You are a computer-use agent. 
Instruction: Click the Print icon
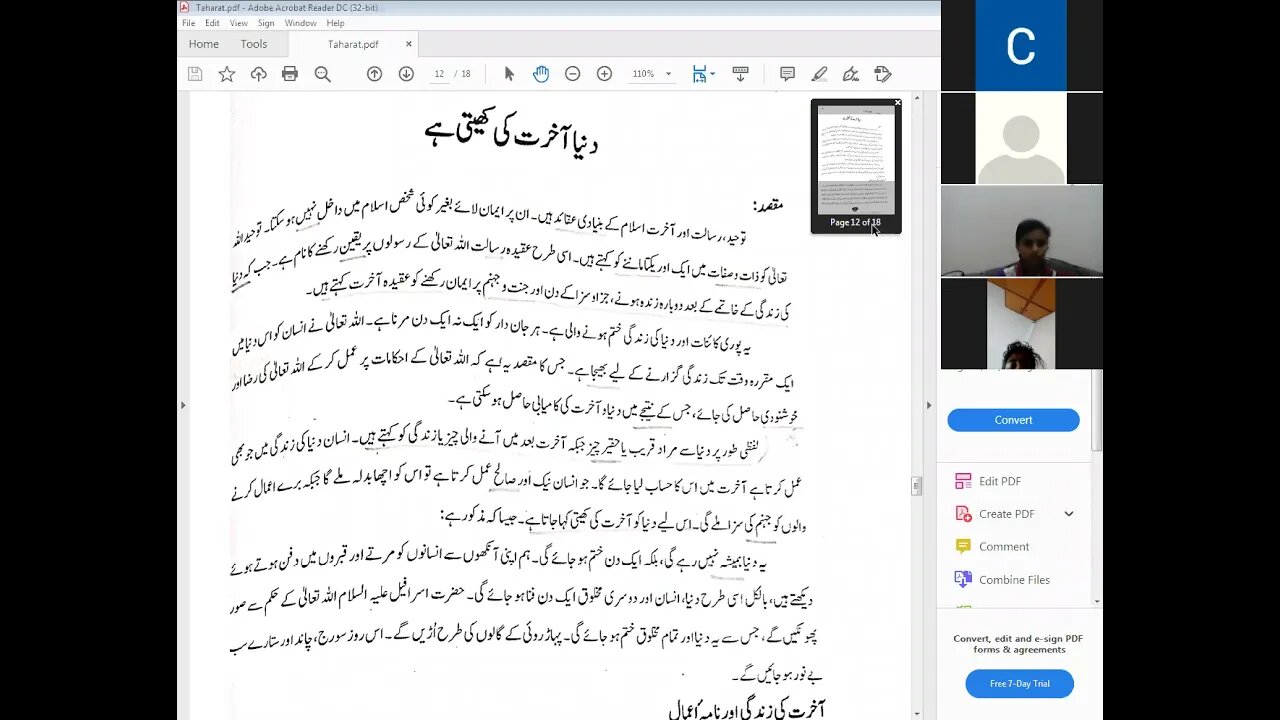290,74
